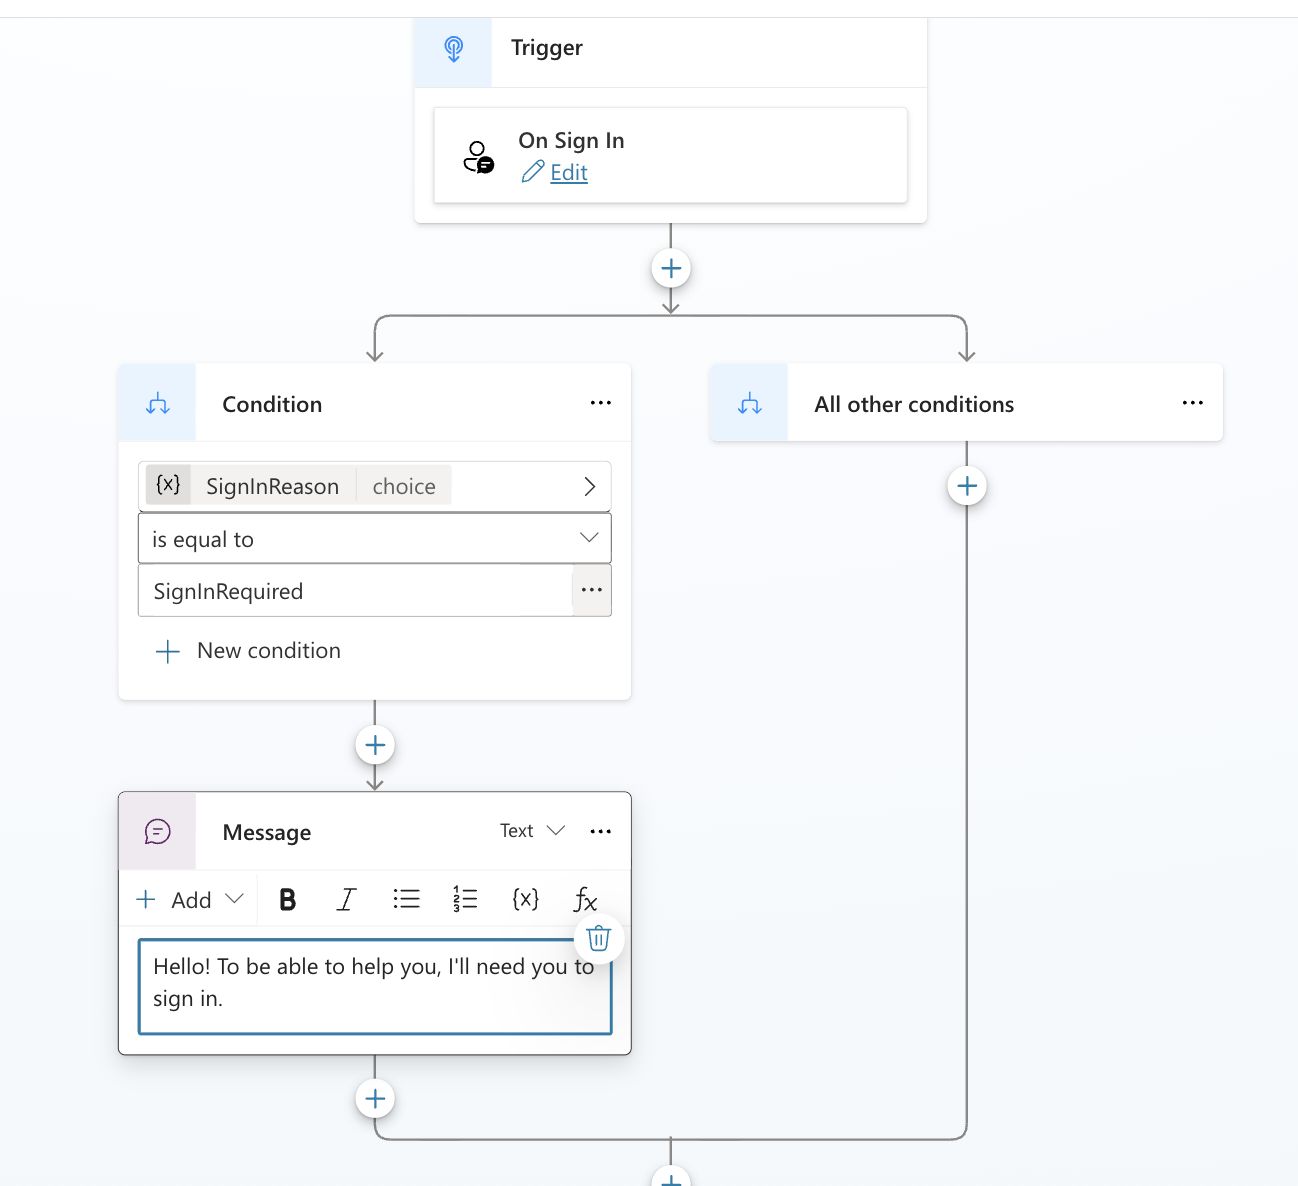Open All other conditions more options menu
Viewport: 1298px width, 1186px height.
pyautogui.click(x=1192, y=403)
